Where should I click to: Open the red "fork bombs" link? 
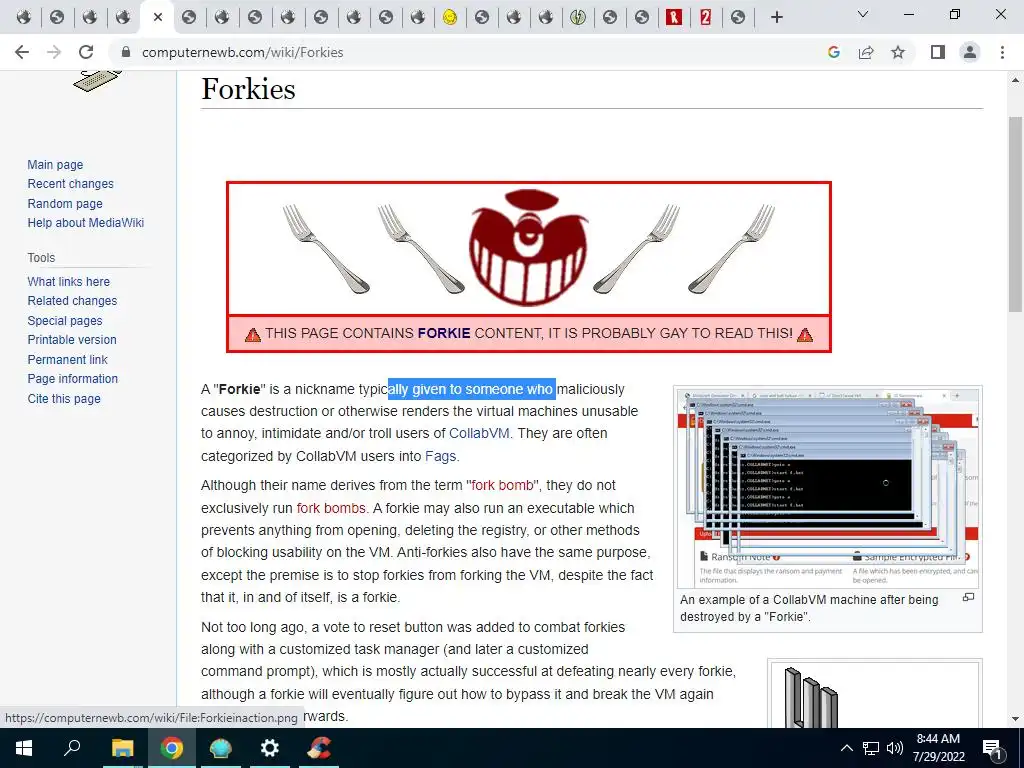(x=330, y=508)
